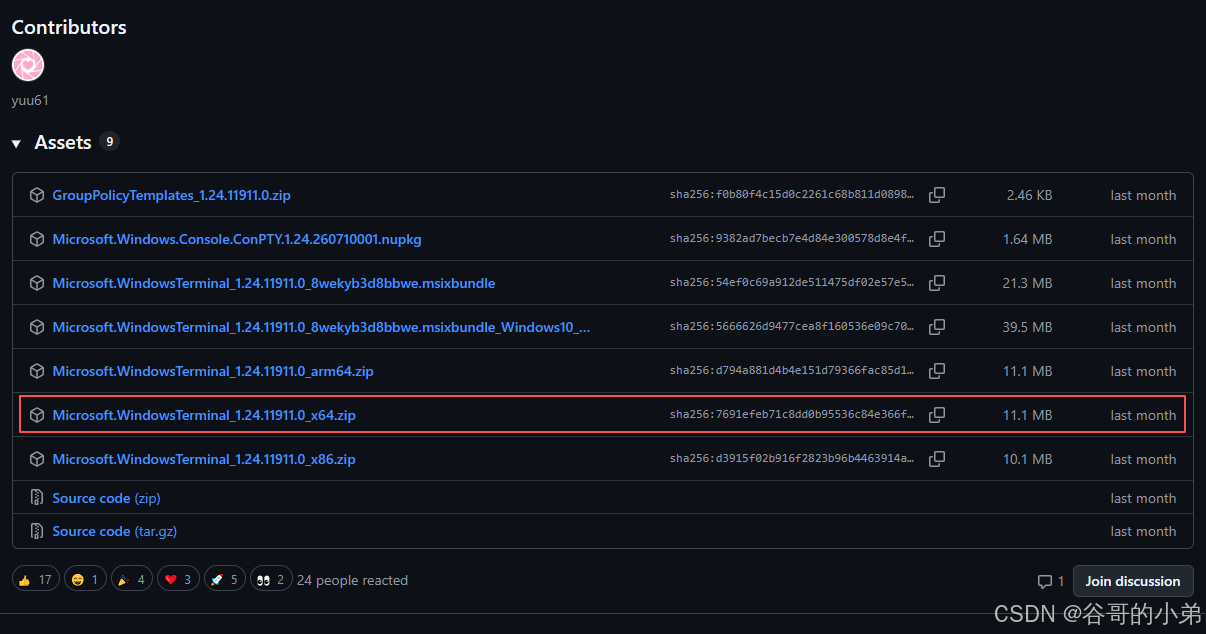Click the sha256:d3915f02b916f2823b96b4463914a hash text
Viewport: 1206px width, 634px height.
pyautogui.click(x=792, y=459)
